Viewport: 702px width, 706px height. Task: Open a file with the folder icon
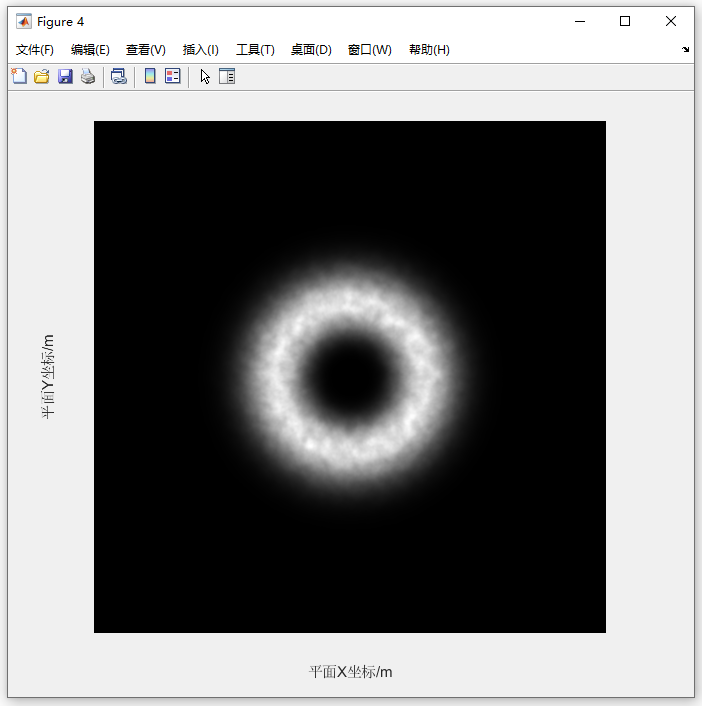[x=42, y=76]
